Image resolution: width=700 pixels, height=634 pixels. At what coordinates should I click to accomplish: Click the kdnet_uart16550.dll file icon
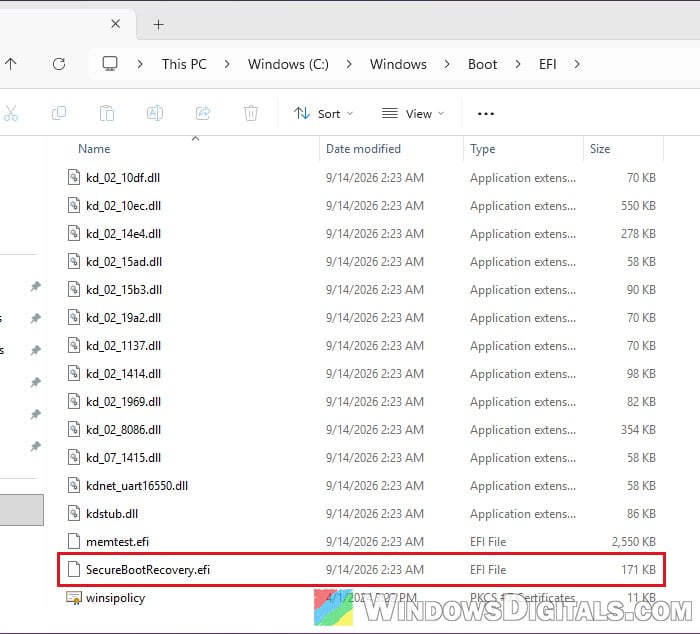pos(74,485)
